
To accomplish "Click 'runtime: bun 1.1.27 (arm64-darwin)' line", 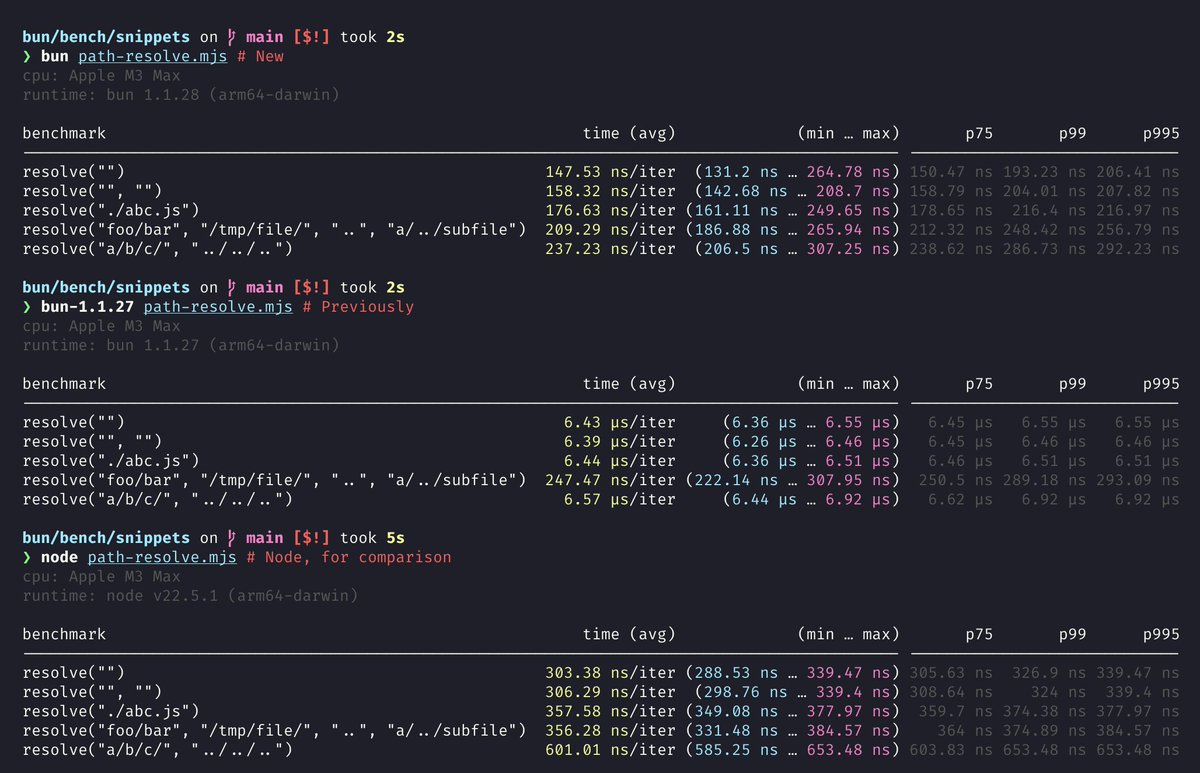I will pyautogui.click(x=181, y=345).
